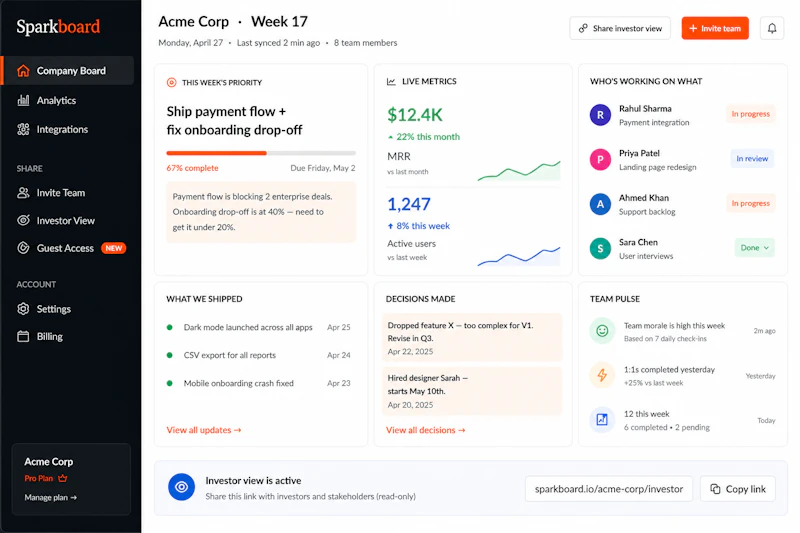Click the Analytics bar chart icon
The width and height of the screenshot is (800, 533).
pyautogui.click(x=23, y=100)
